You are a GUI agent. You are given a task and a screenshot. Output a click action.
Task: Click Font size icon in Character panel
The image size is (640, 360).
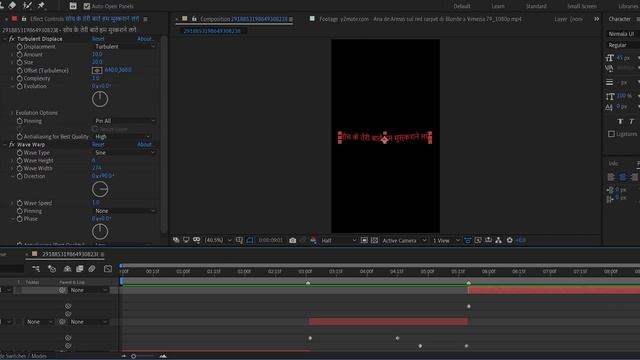609,58
